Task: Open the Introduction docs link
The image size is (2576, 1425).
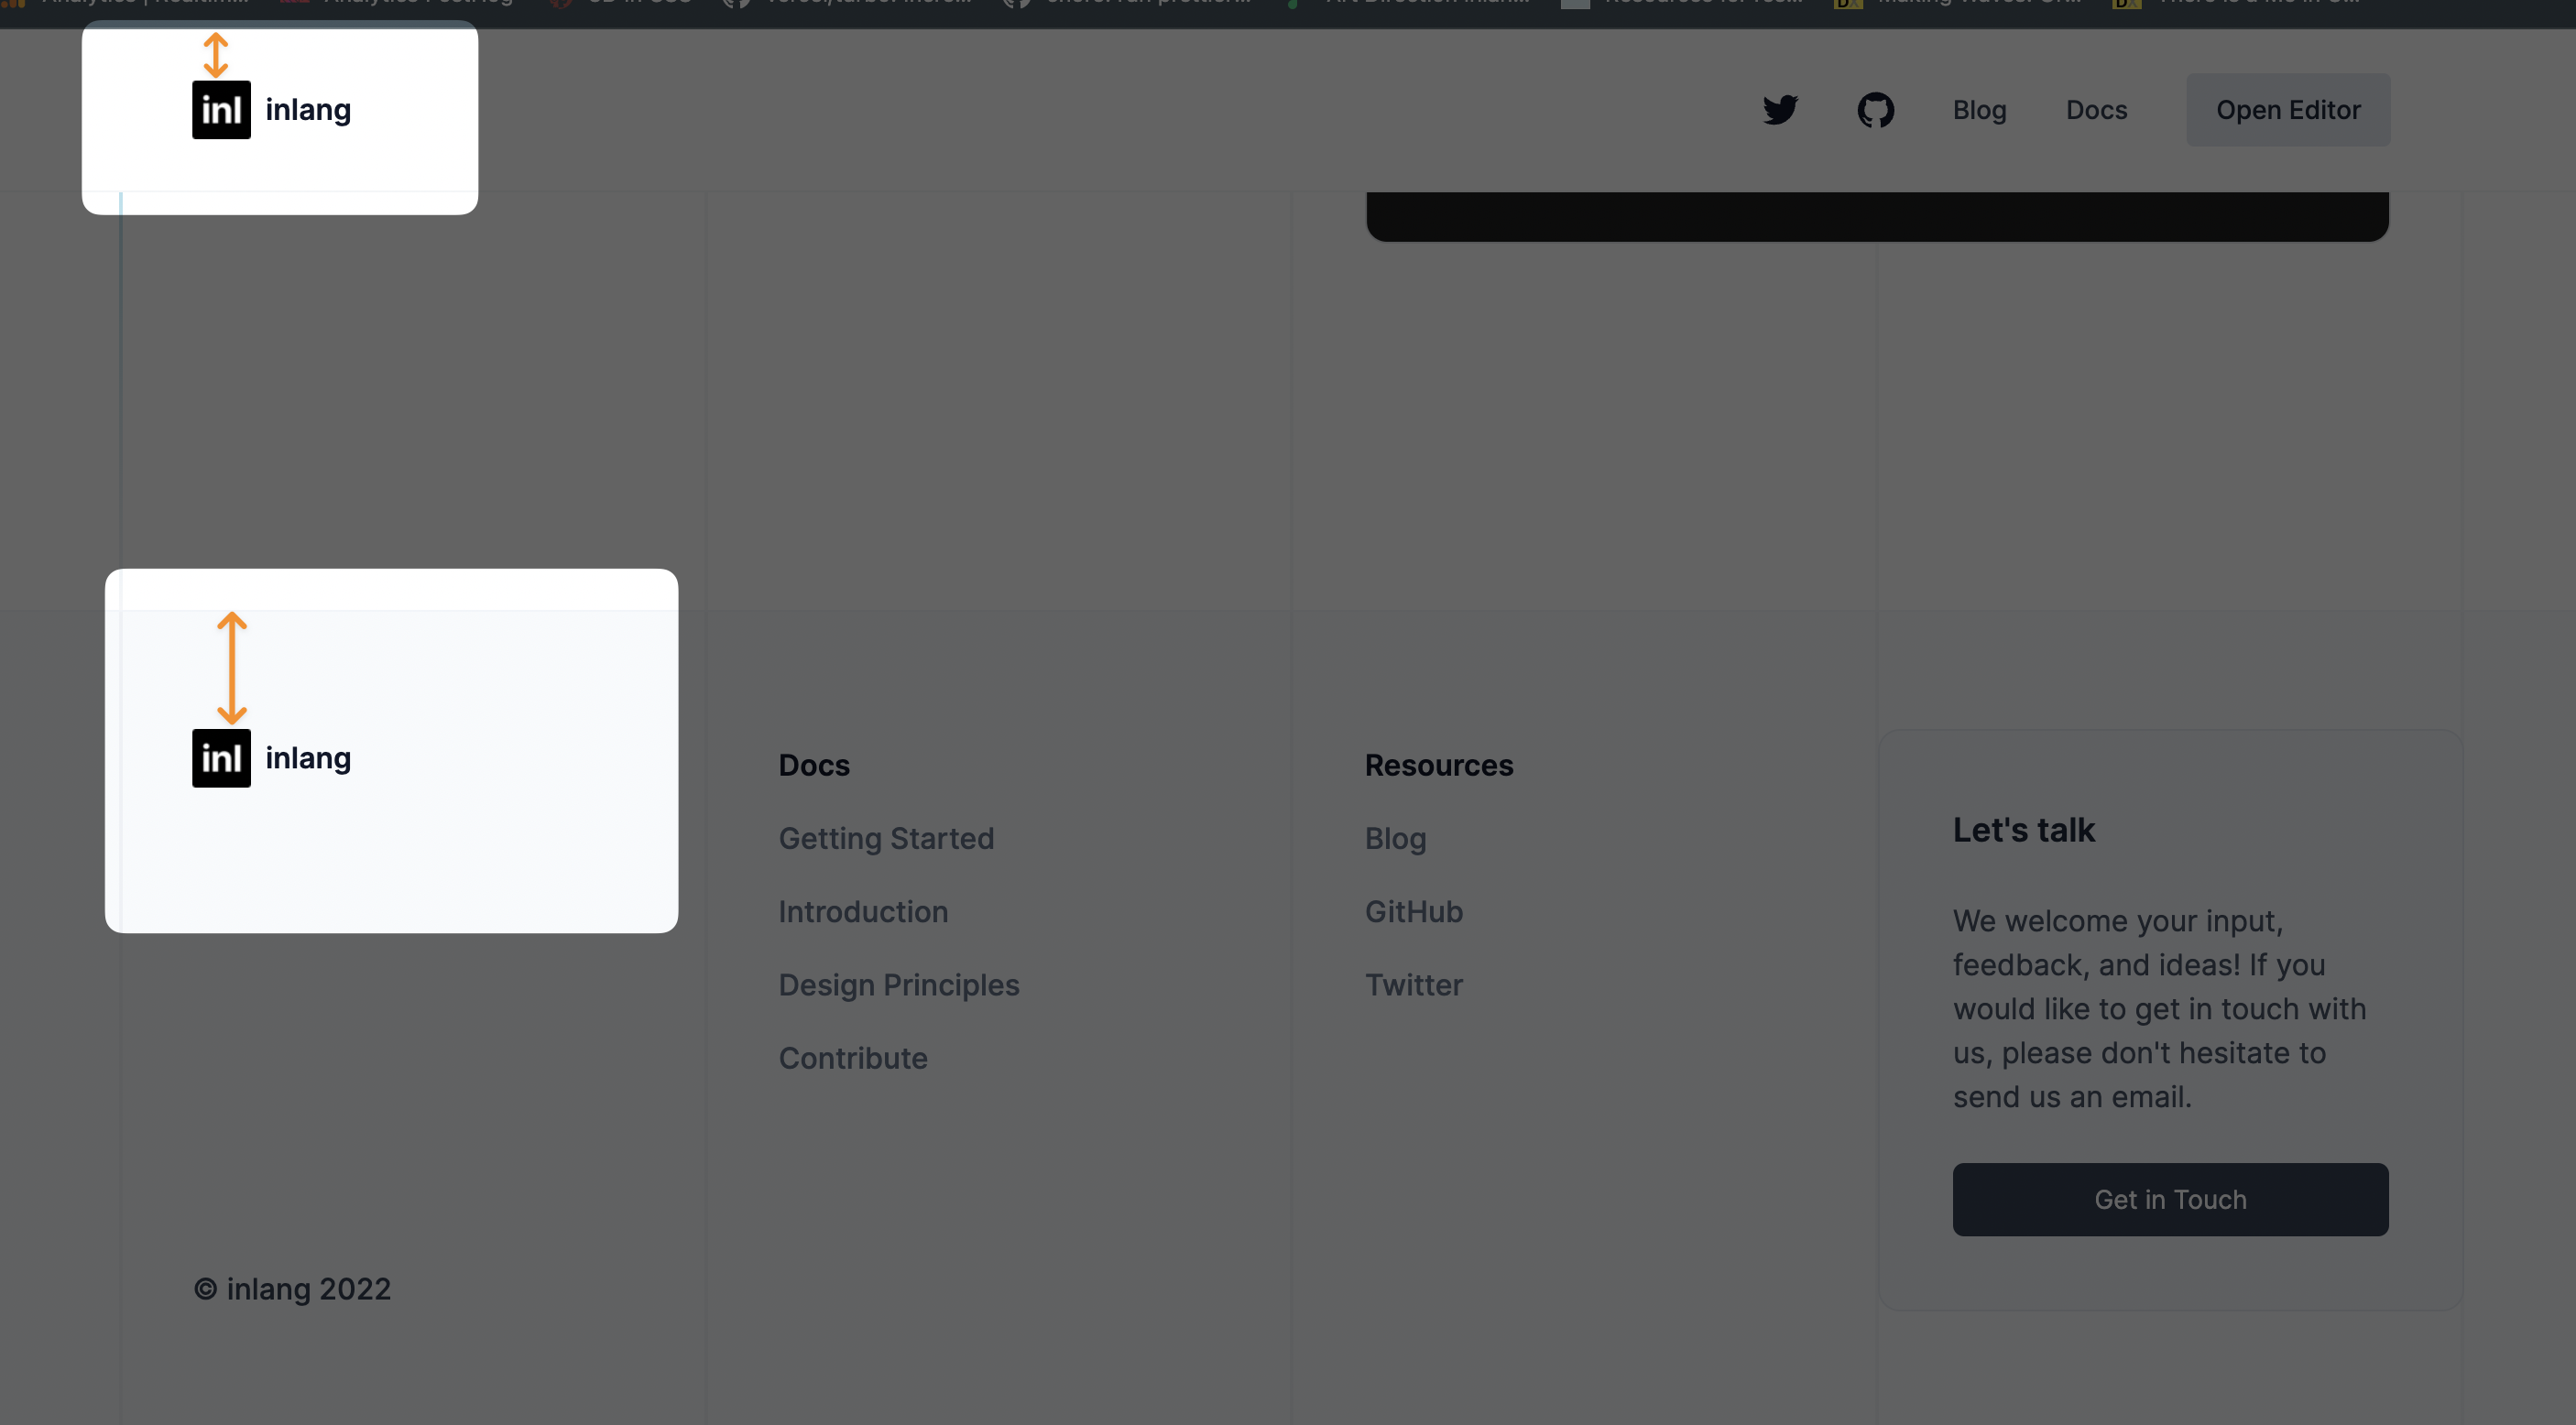Action: click(863, 911)
